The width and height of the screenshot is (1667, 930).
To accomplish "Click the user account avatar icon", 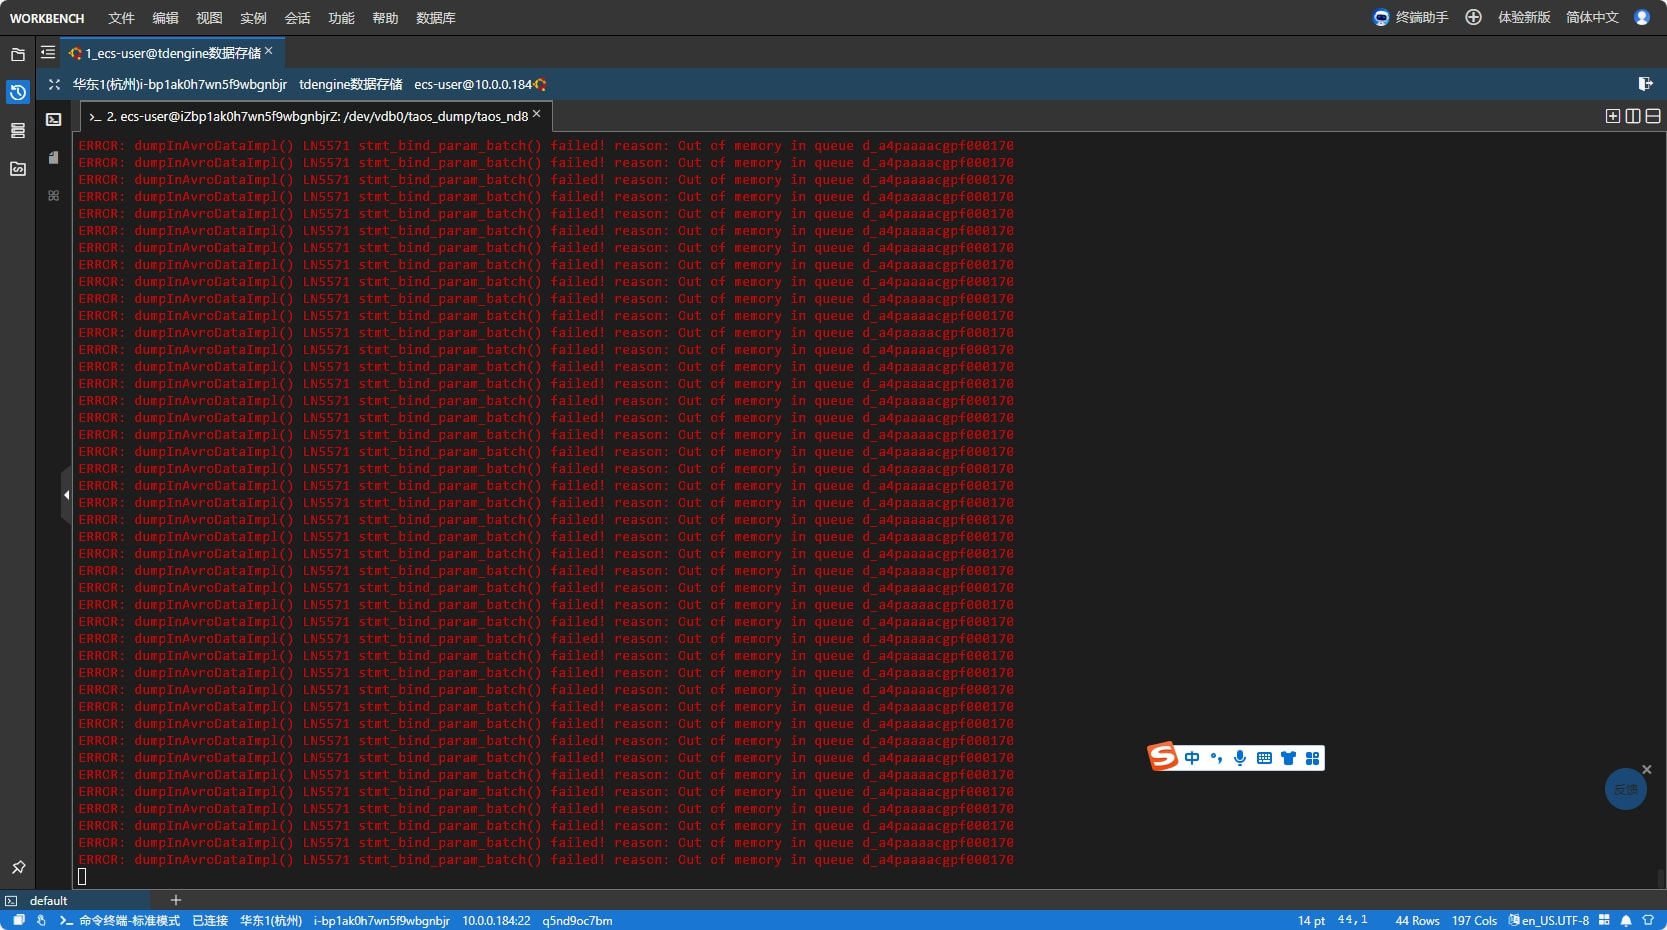I will click(x=1642, y=17).
